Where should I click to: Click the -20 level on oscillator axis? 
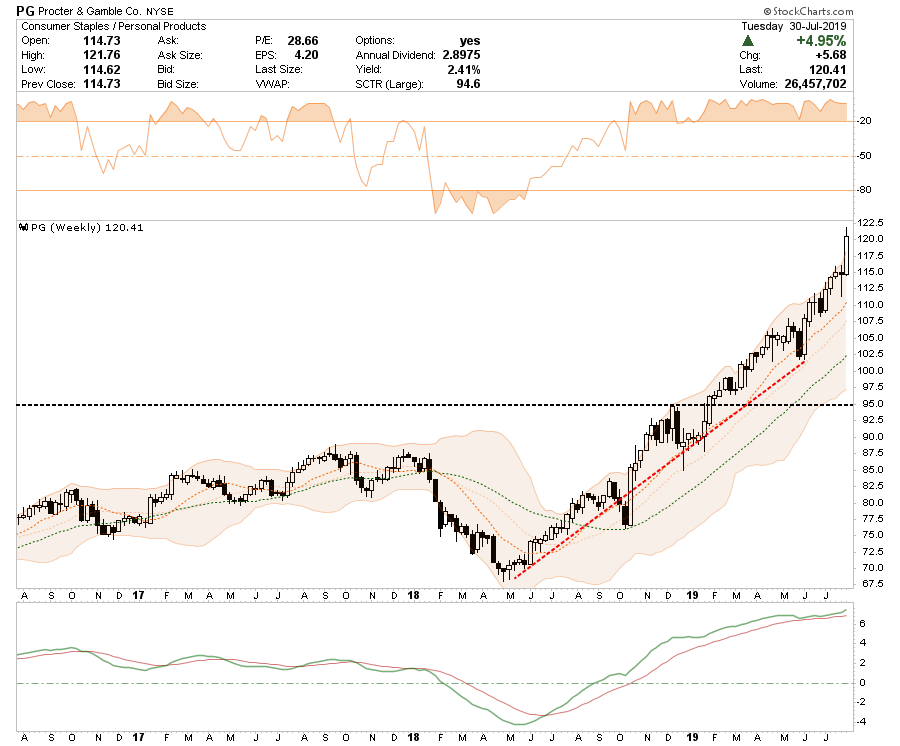click(864, 121)
